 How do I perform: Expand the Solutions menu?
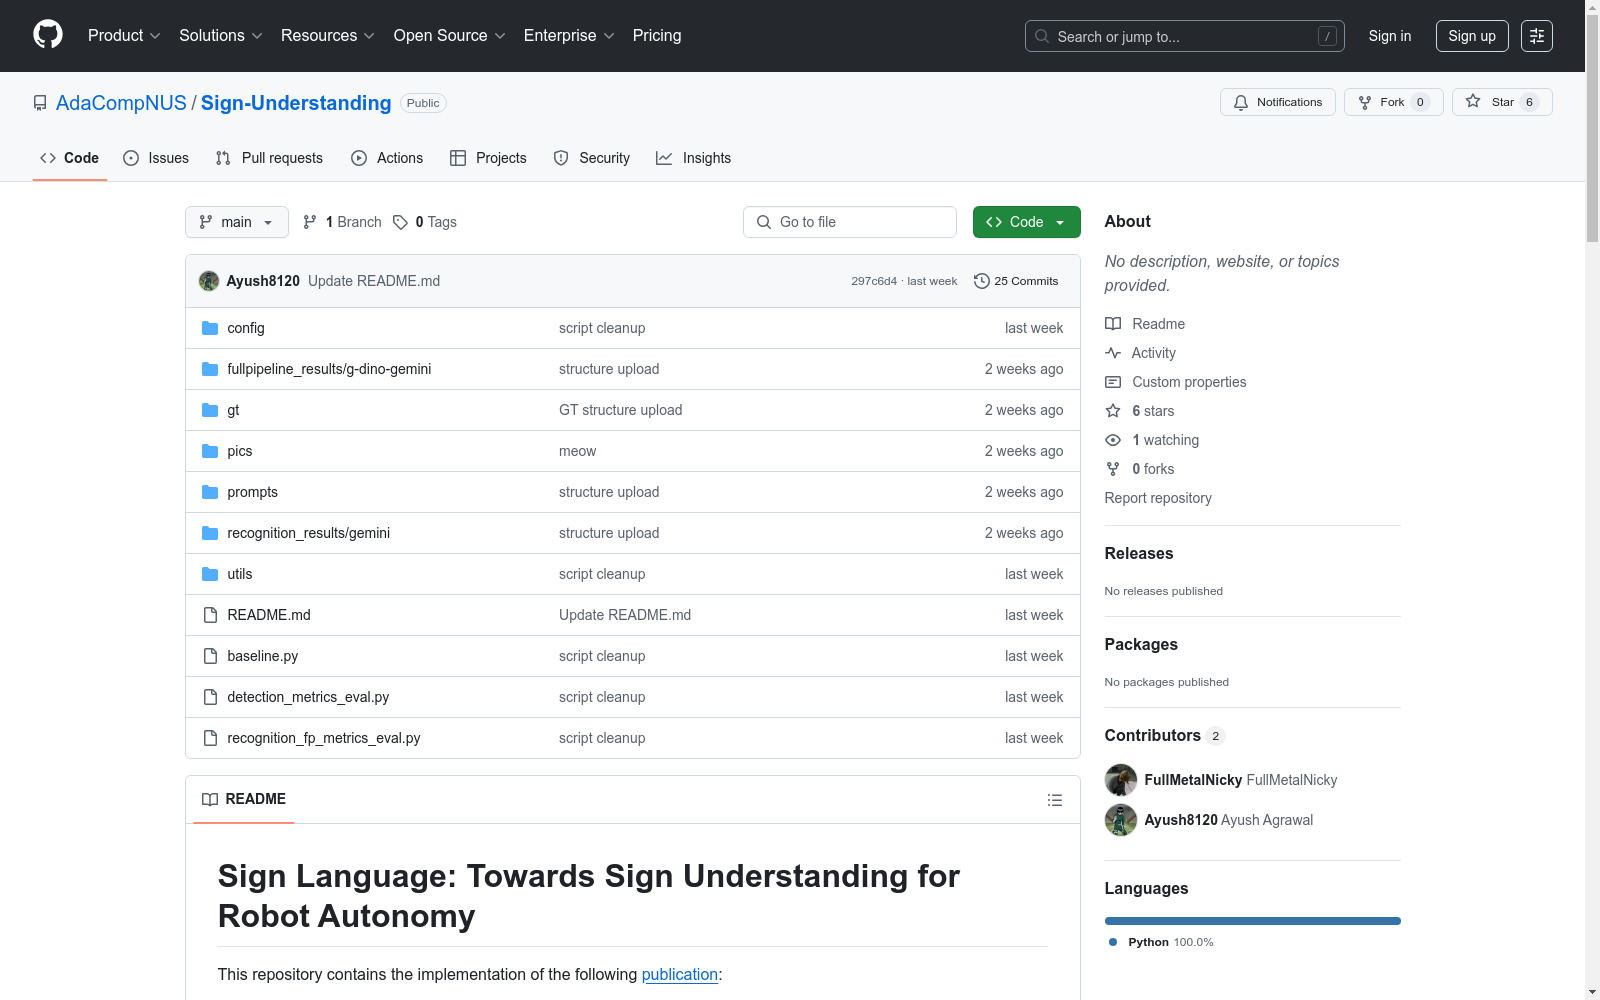[221, 35]
